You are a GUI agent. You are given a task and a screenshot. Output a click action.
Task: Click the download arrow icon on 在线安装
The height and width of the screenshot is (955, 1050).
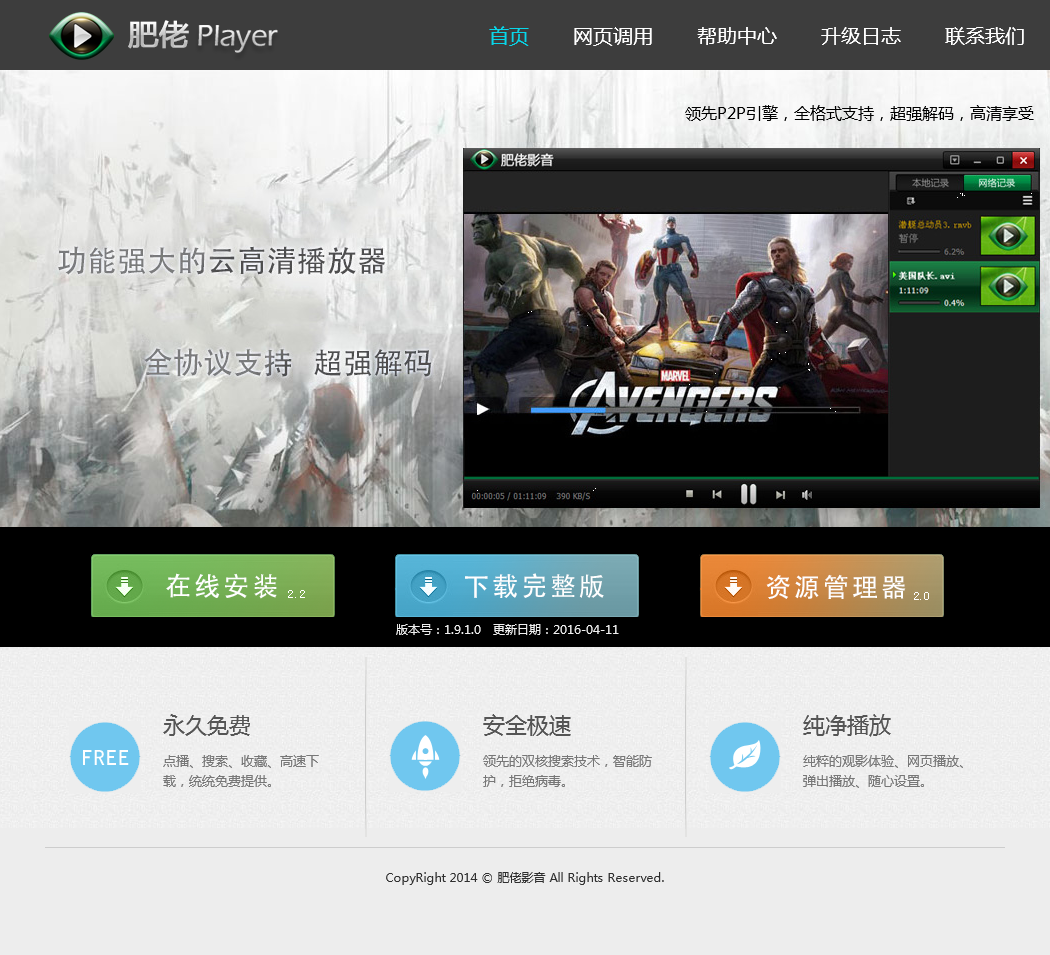(x=125, y=586)
